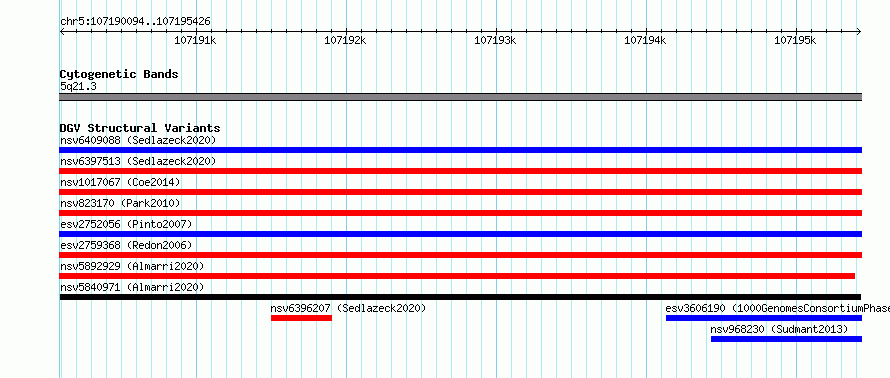Click the gray 5q21.3 cytogenetic band bar
The width and height of the screenshot is (890, 378).
[x=461, y=97]
